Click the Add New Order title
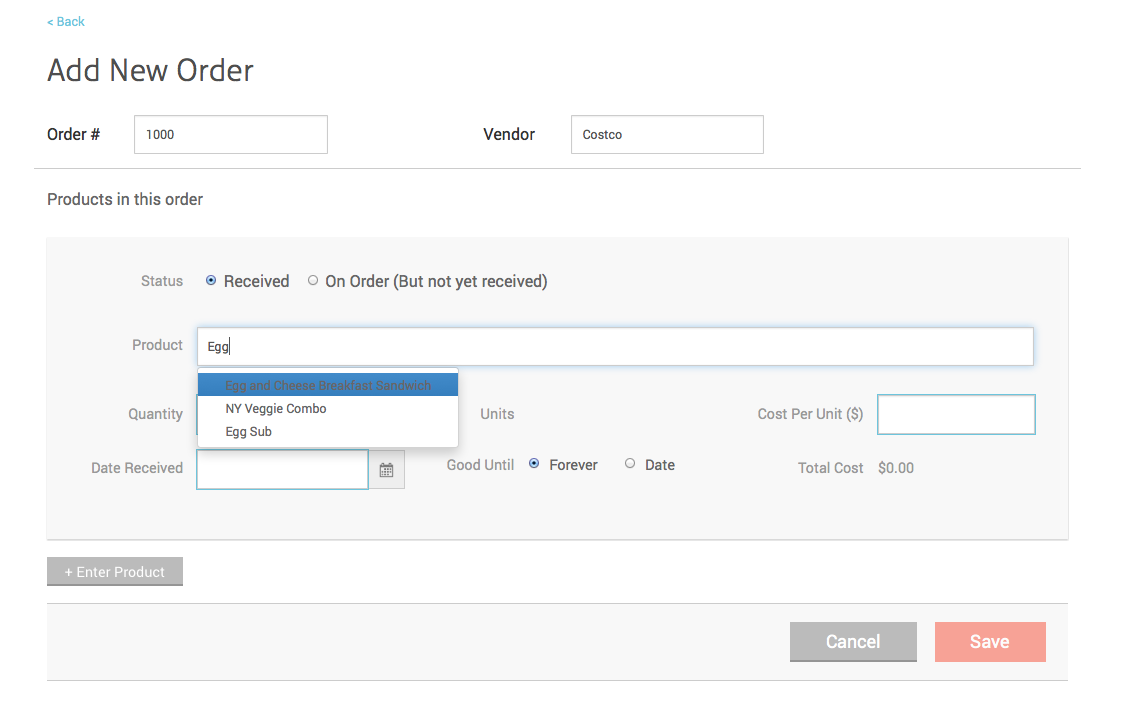1133x709 pixels. (150, 70)
